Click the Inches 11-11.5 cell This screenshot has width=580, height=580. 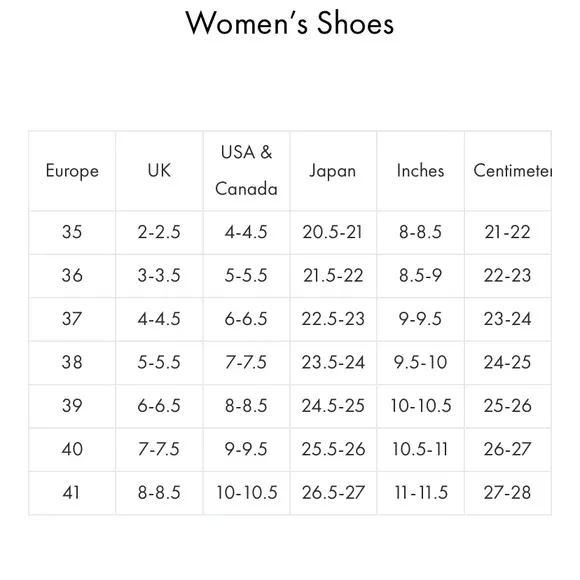[x=420, y=493]
